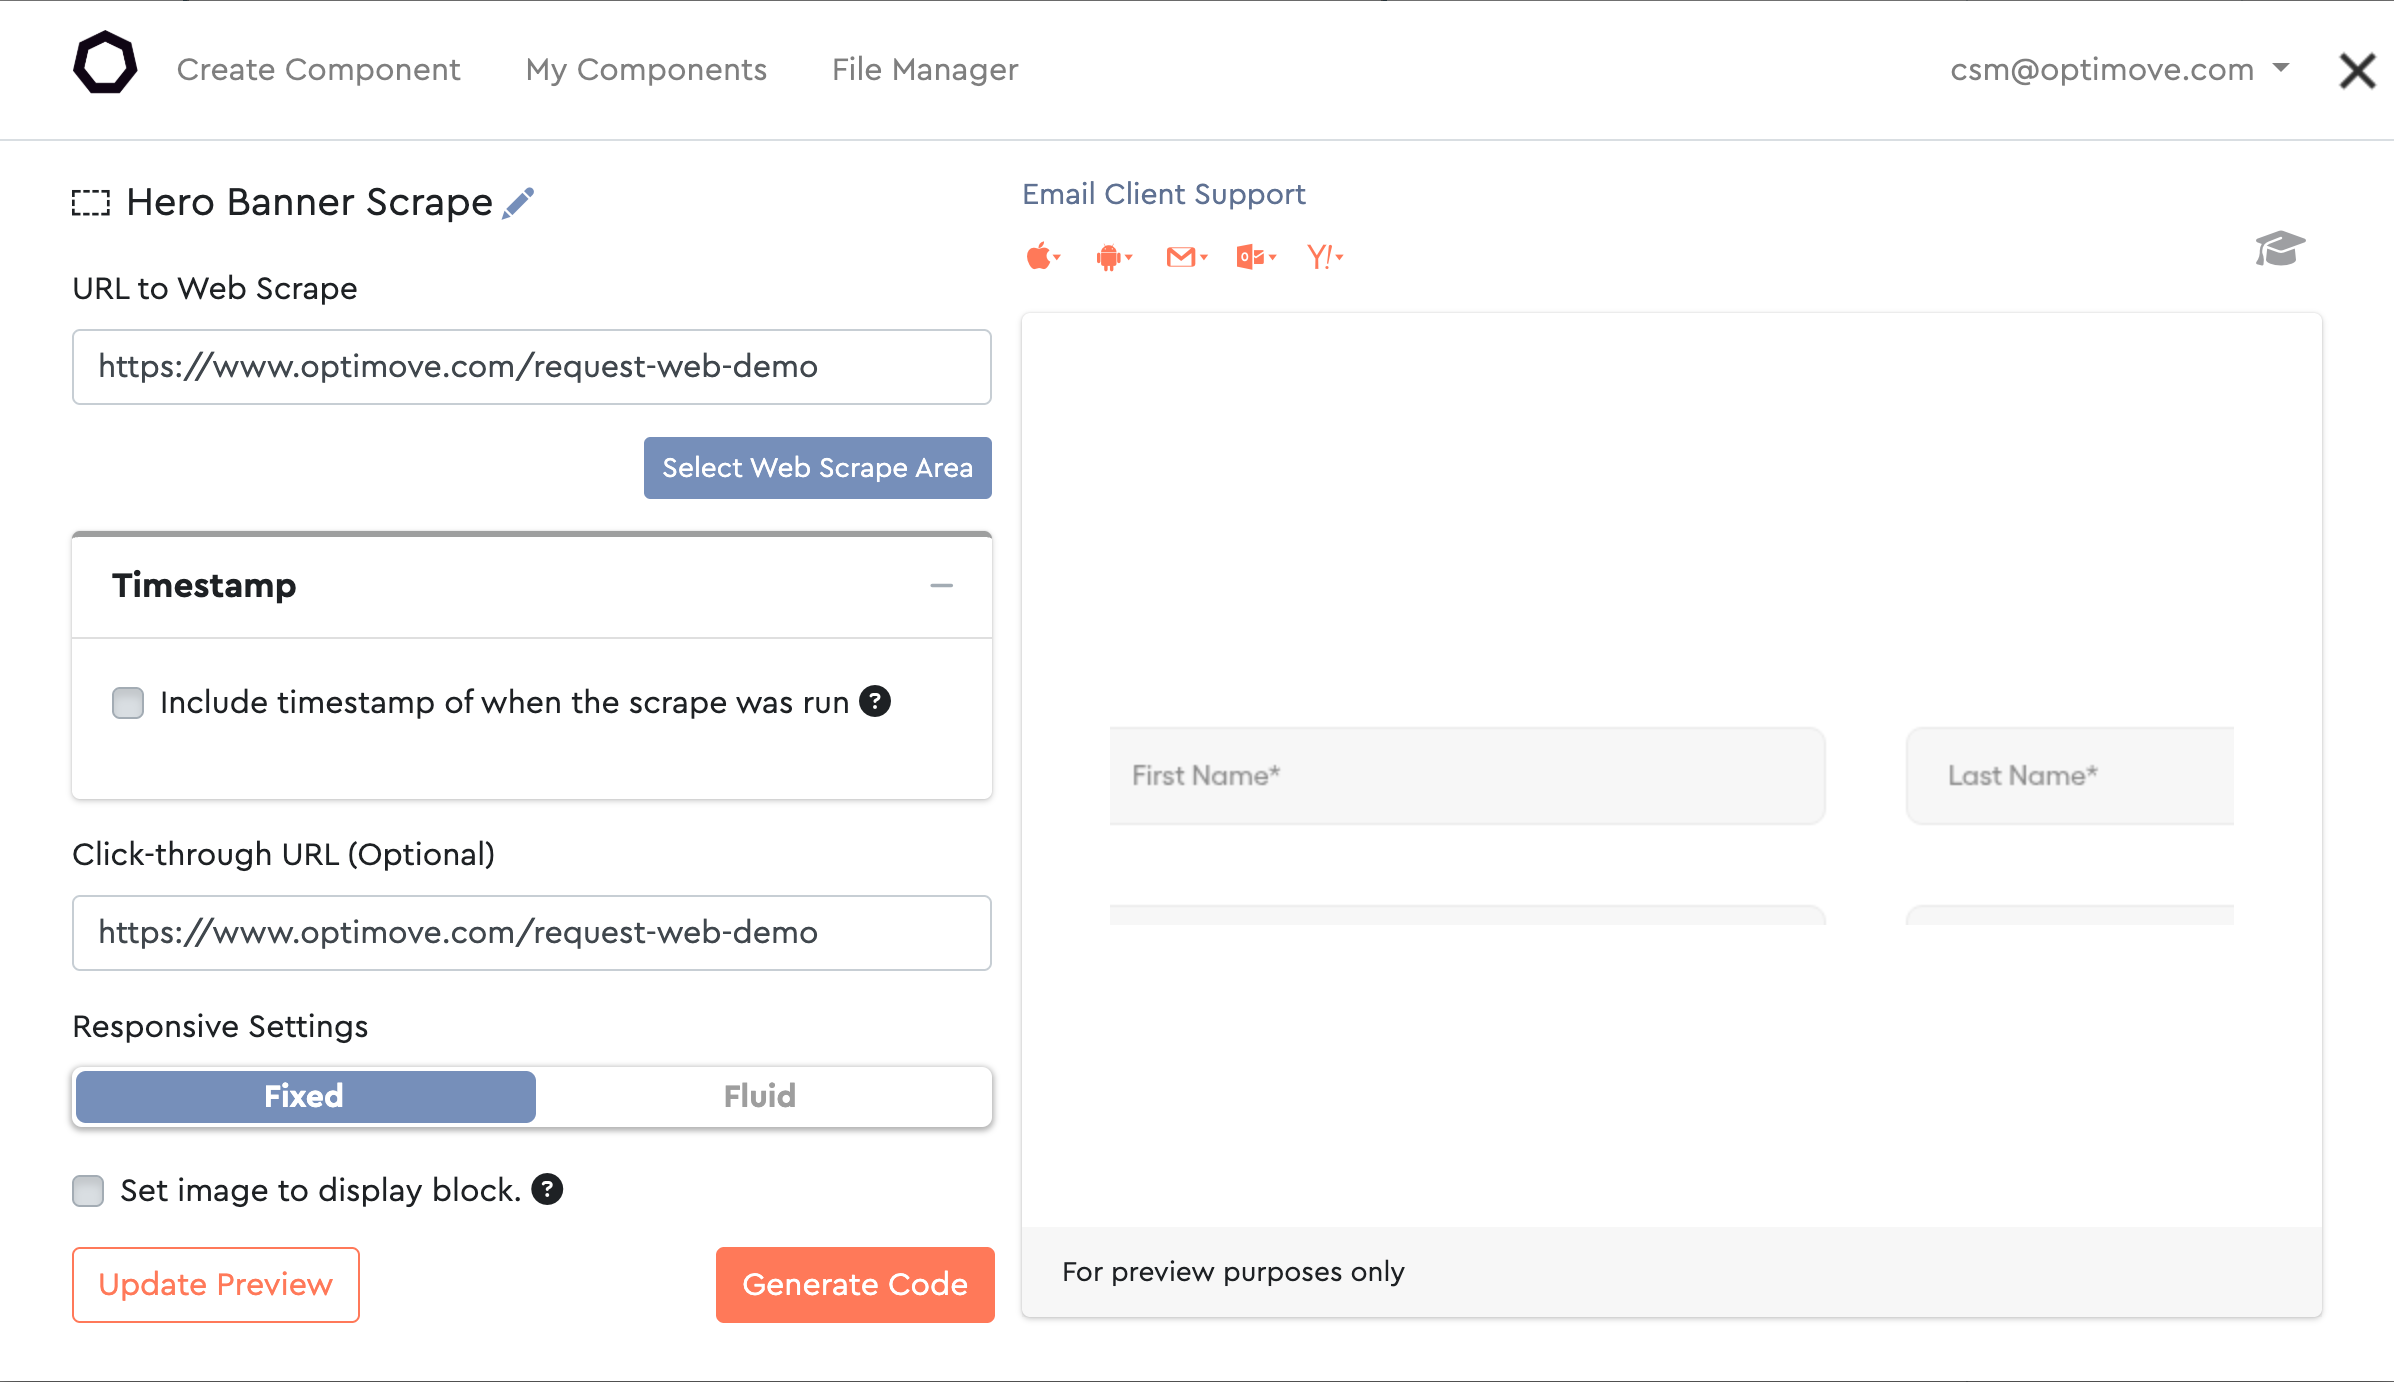
Task: Check Set image to display block
Action: pos(88,1190)
